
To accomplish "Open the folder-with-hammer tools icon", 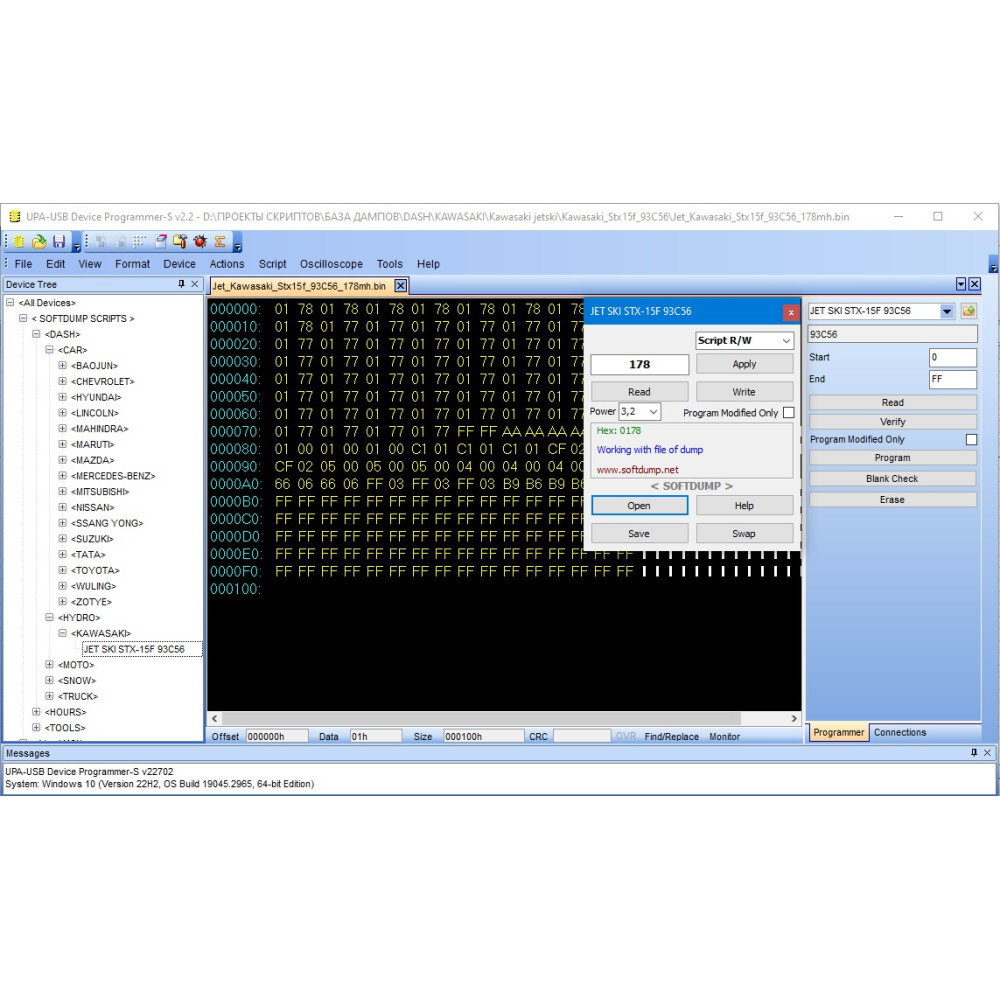I will click(x=180, y=242).
